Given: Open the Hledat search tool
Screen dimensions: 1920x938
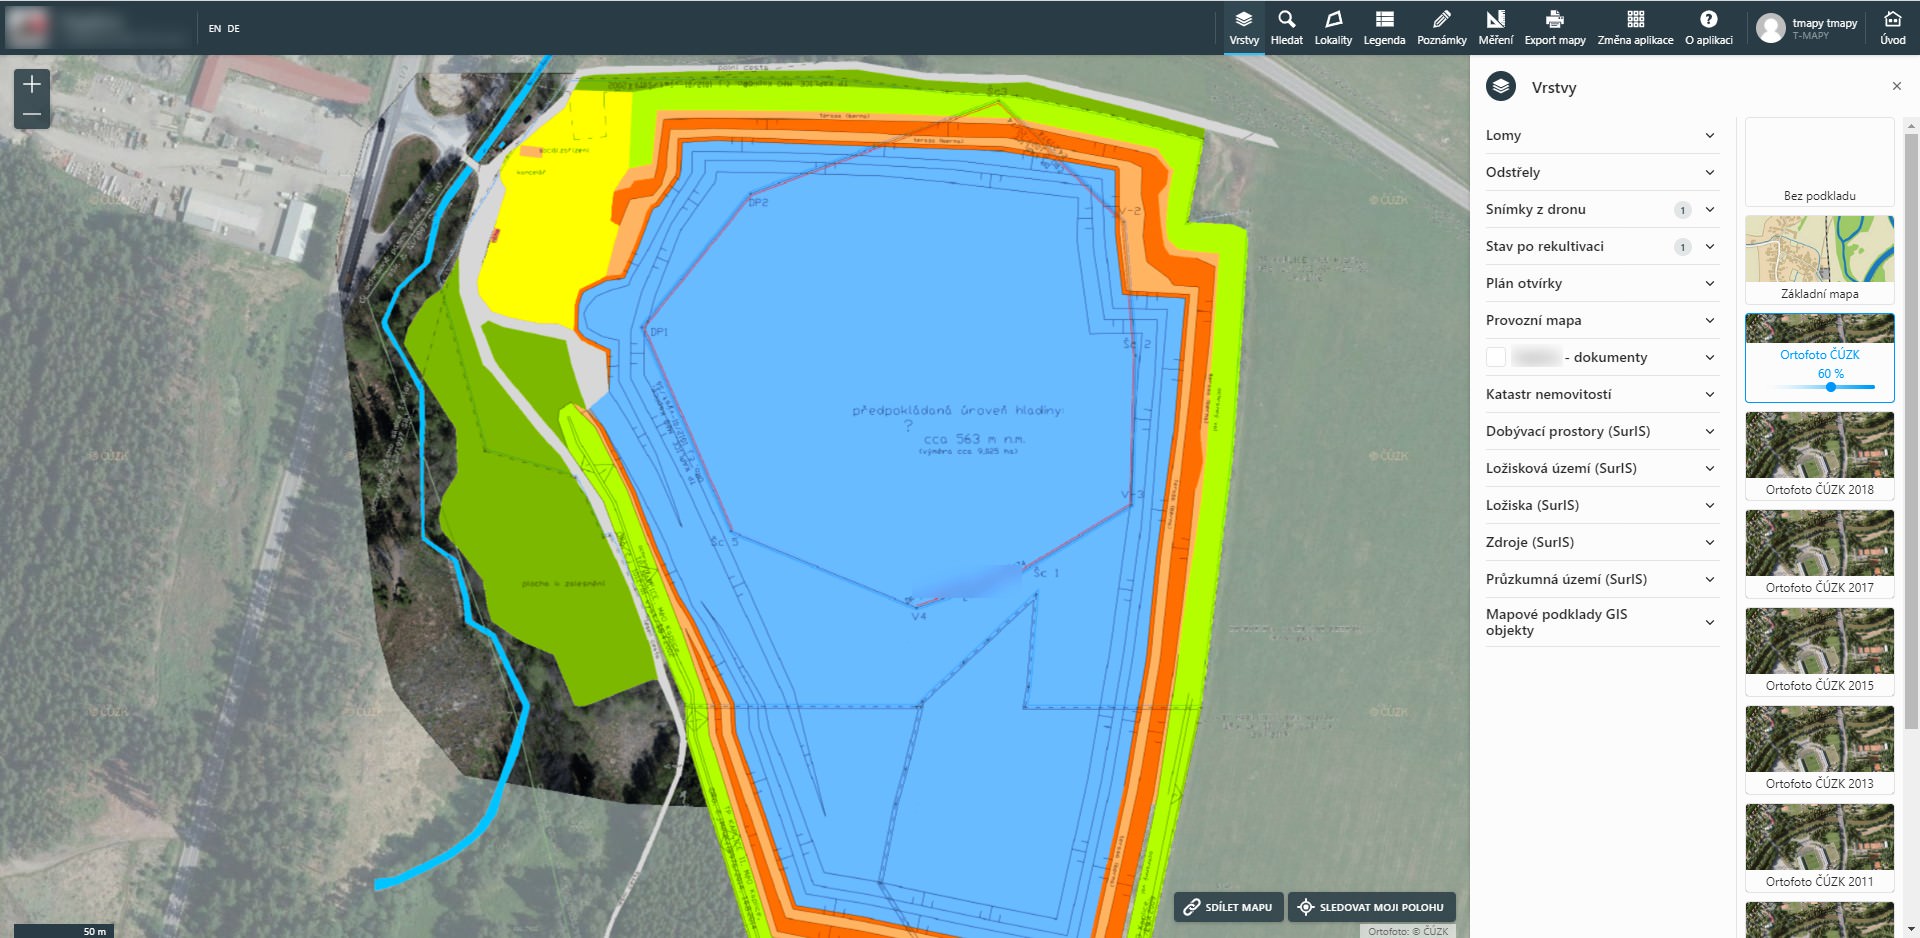Looking at the screenshot, I should click(1286, 28).
